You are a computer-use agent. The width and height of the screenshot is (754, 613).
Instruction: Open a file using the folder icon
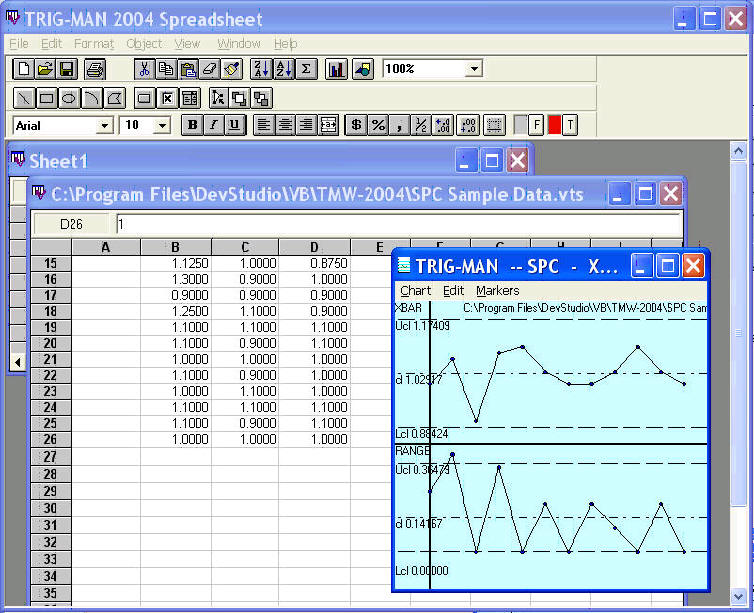click(x=45, y=69)
